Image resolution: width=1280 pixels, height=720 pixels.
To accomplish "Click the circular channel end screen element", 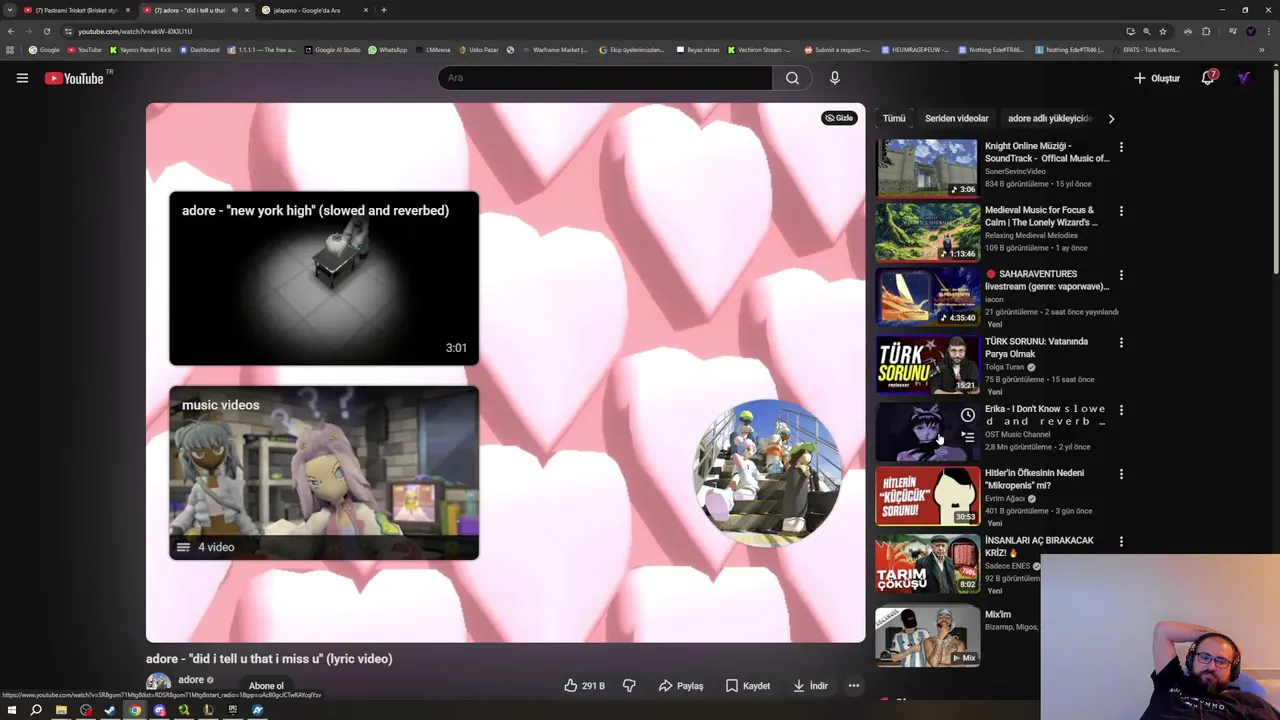I will (x=767, y=473).
